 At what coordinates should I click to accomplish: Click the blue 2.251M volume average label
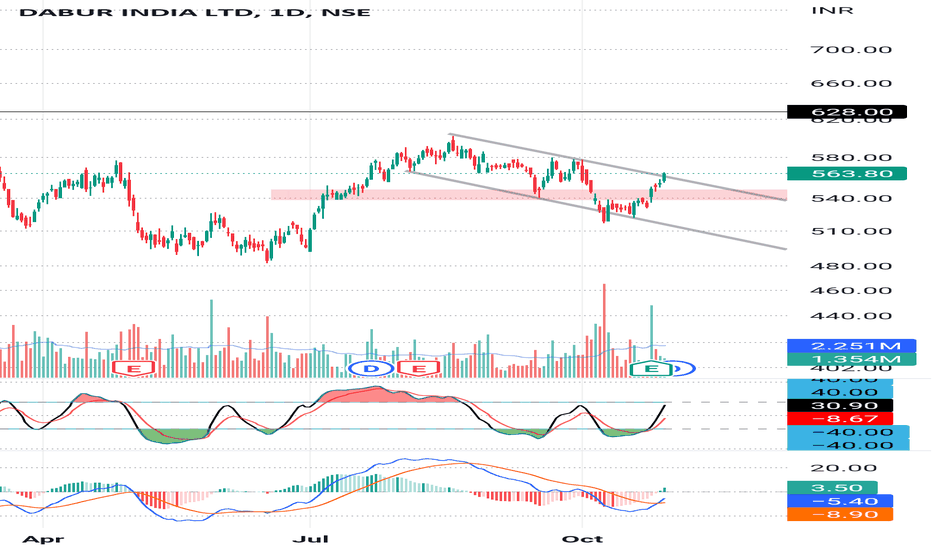pyautogui.click(x=850, y=345)
